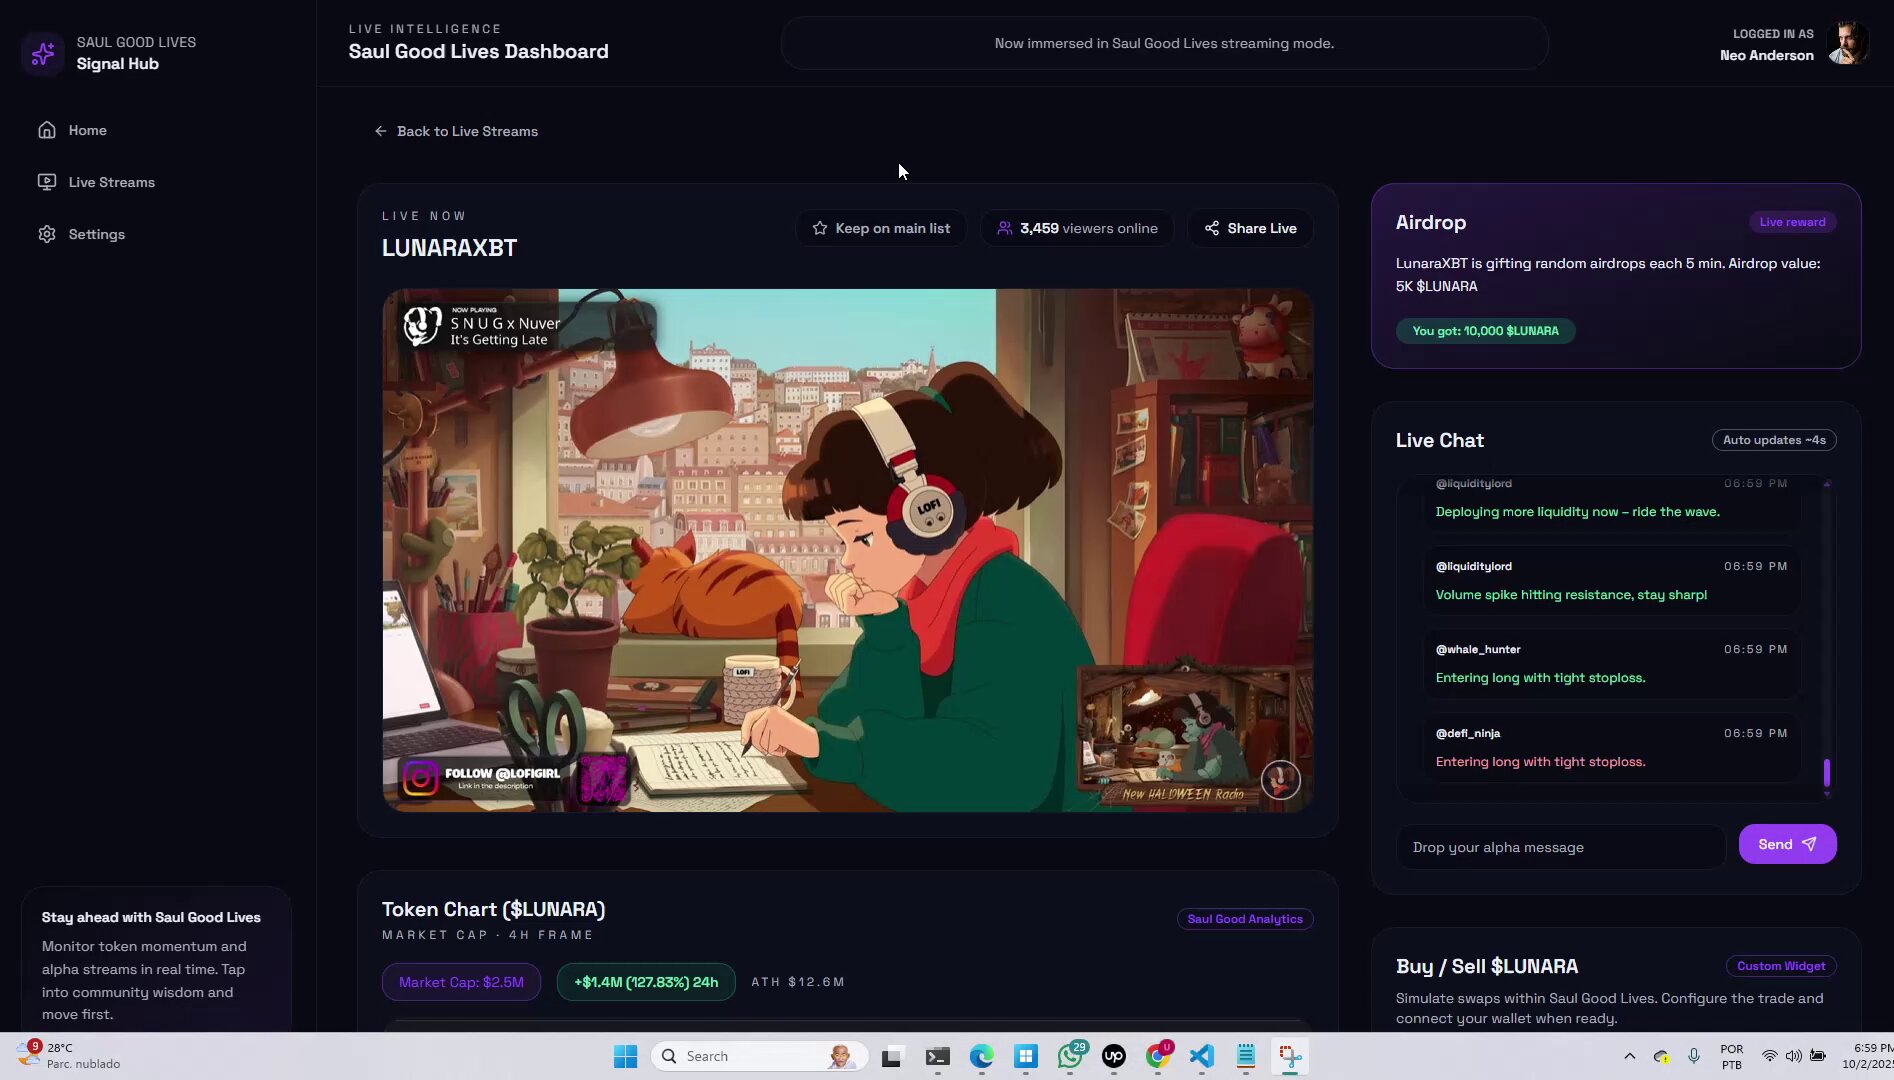
Task: Click the 3,459 viewers online badge
Action: 1077,228
